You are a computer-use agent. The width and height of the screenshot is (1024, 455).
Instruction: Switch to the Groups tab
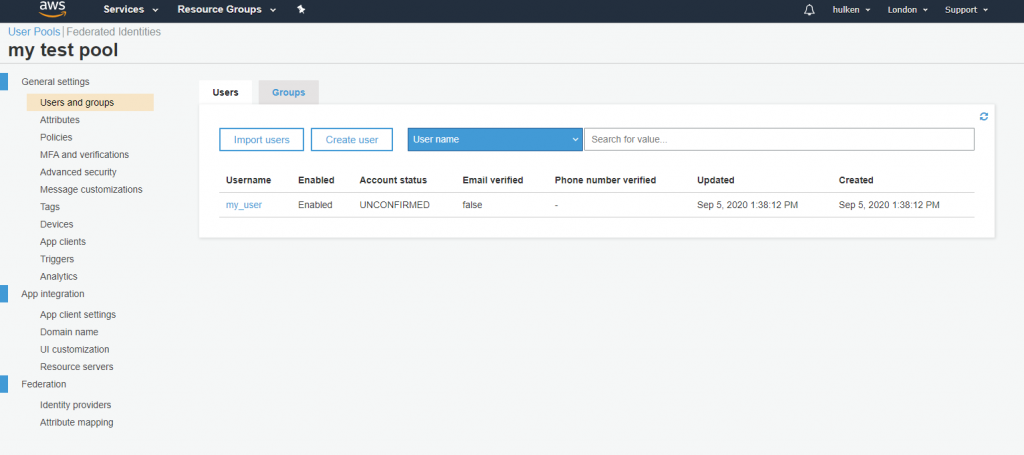289,93
